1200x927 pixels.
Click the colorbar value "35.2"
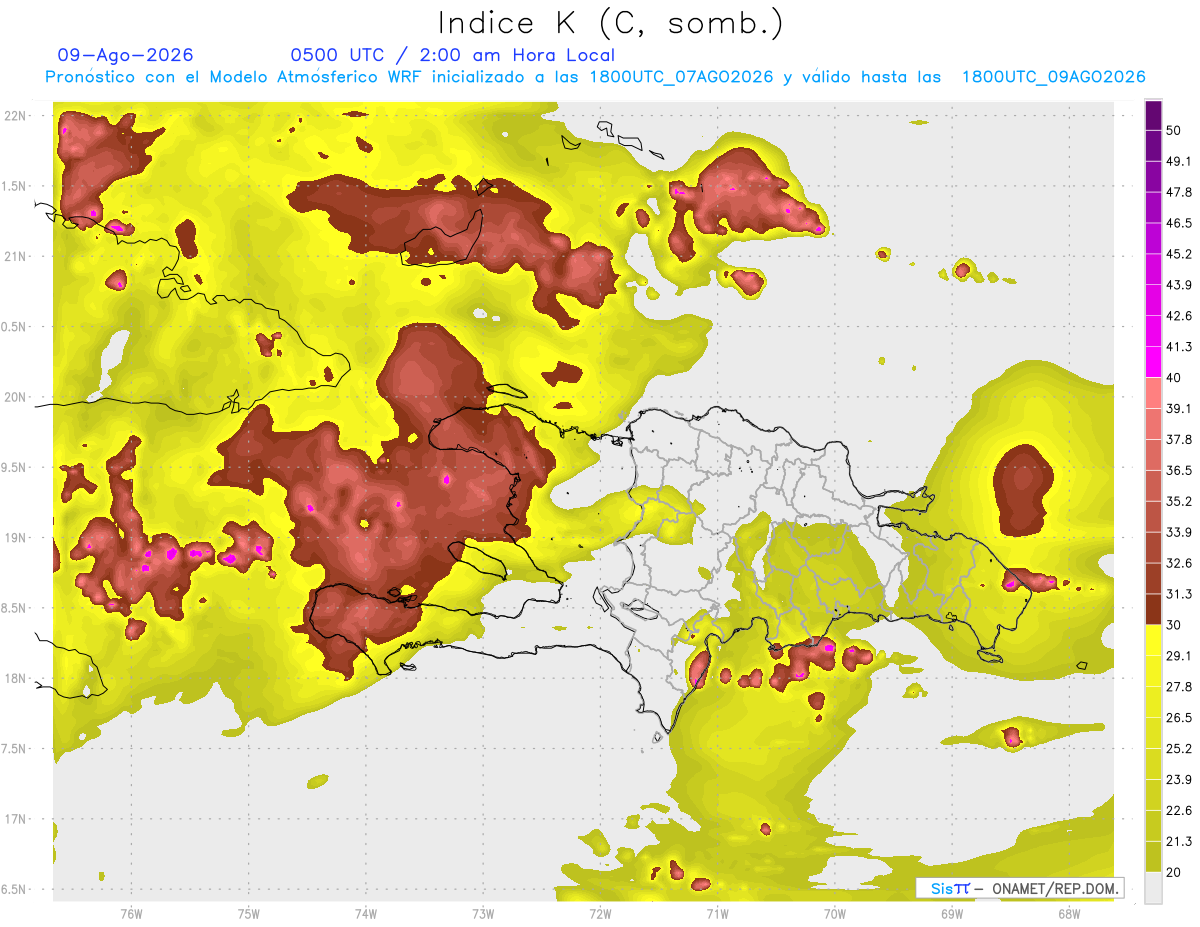point(1180,501)
